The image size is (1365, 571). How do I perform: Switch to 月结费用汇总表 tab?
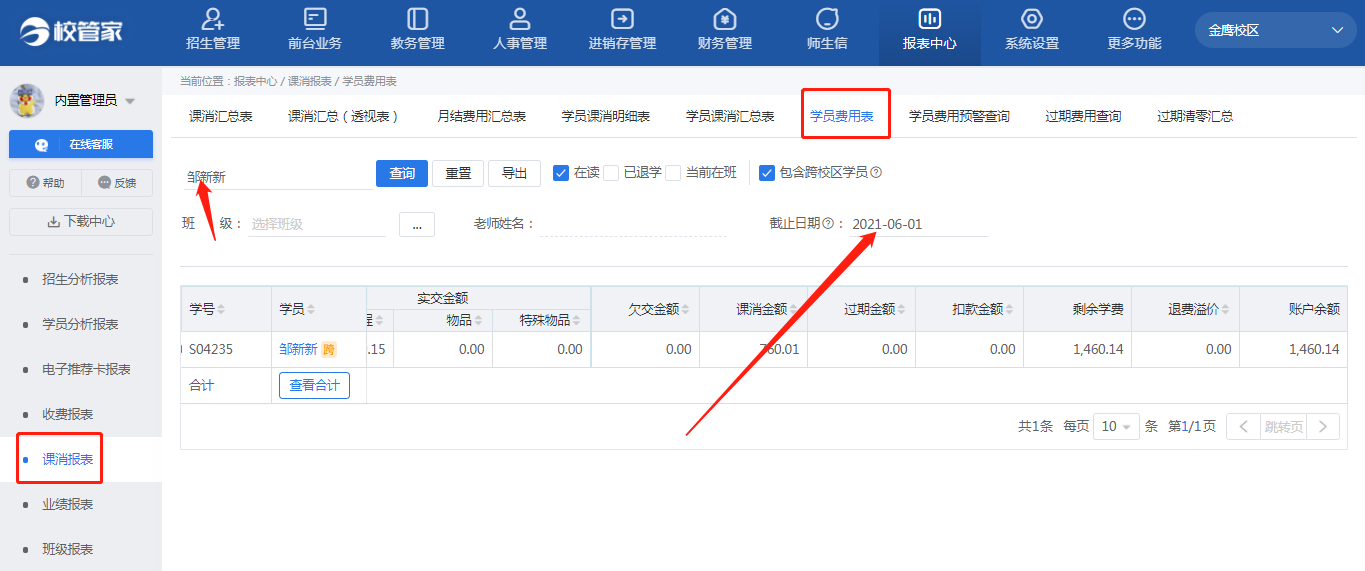pos(482,116)
